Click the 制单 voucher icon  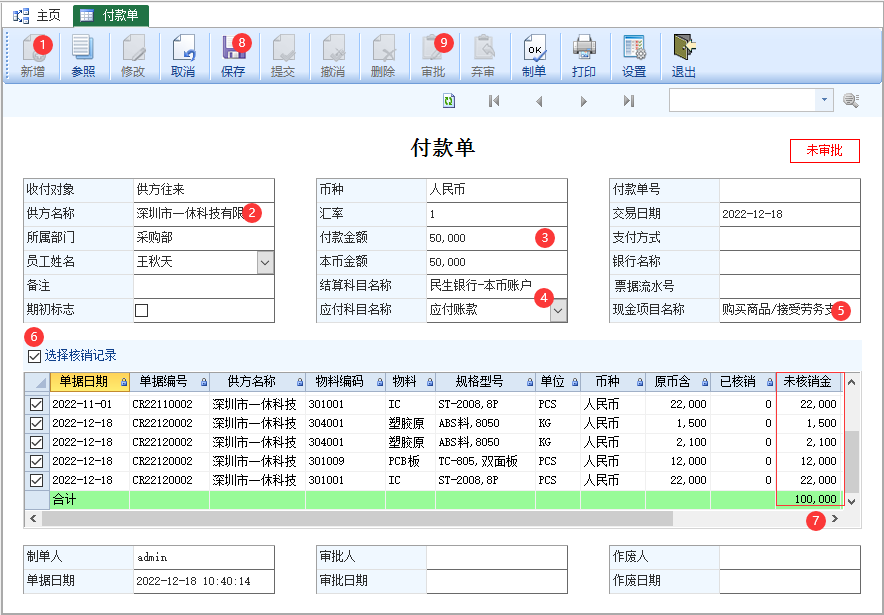pos(534,56)
